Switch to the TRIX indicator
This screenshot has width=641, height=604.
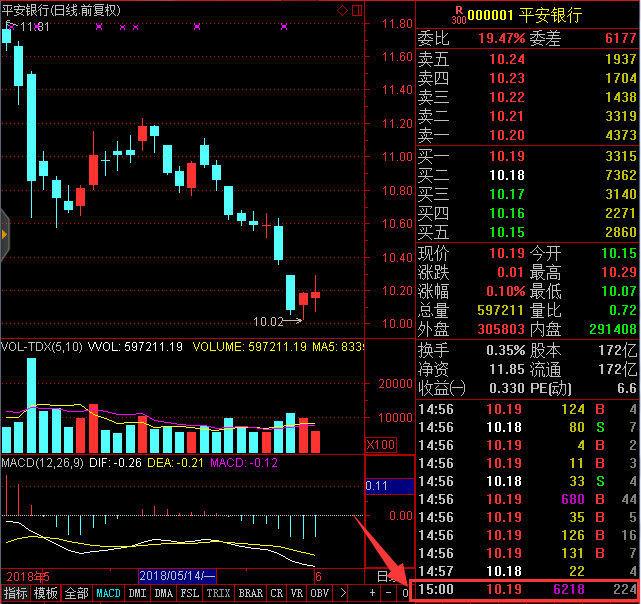pos(219,593)
